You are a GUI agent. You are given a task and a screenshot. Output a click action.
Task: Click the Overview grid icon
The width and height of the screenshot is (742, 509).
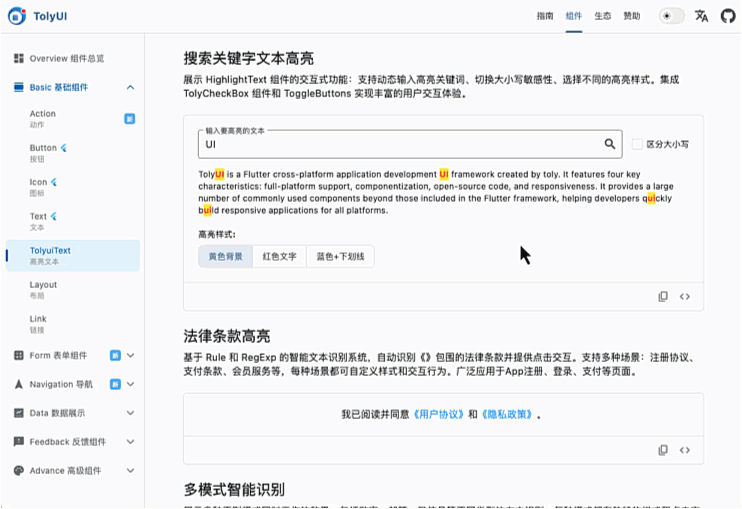18,58
